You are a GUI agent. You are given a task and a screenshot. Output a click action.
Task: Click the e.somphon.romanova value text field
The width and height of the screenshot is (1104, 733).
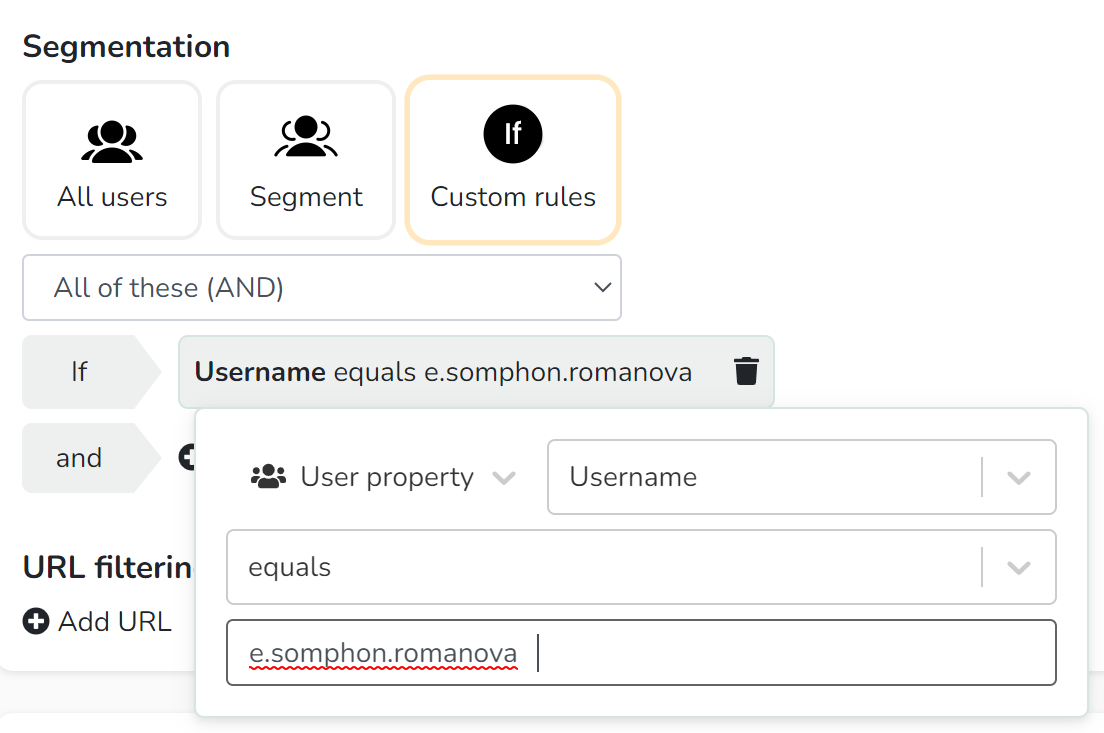641,652
